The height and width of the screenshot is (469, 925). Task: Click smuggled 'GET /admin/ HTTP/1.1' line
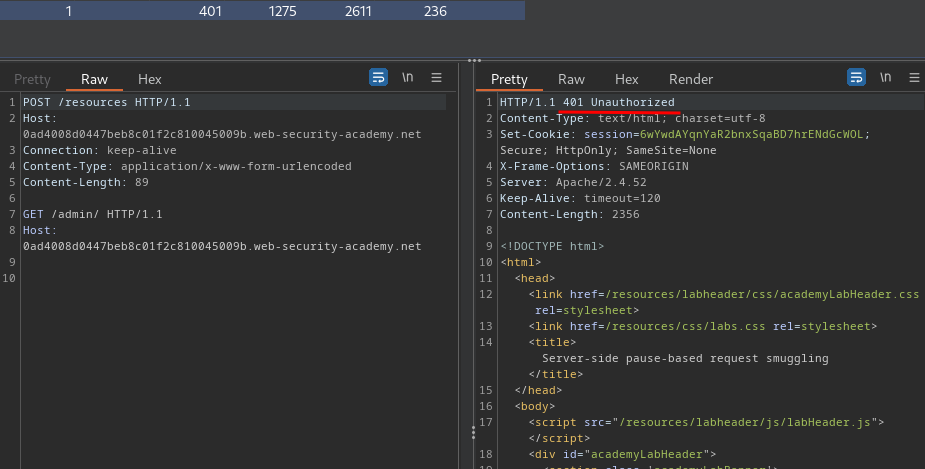point(93,214)
